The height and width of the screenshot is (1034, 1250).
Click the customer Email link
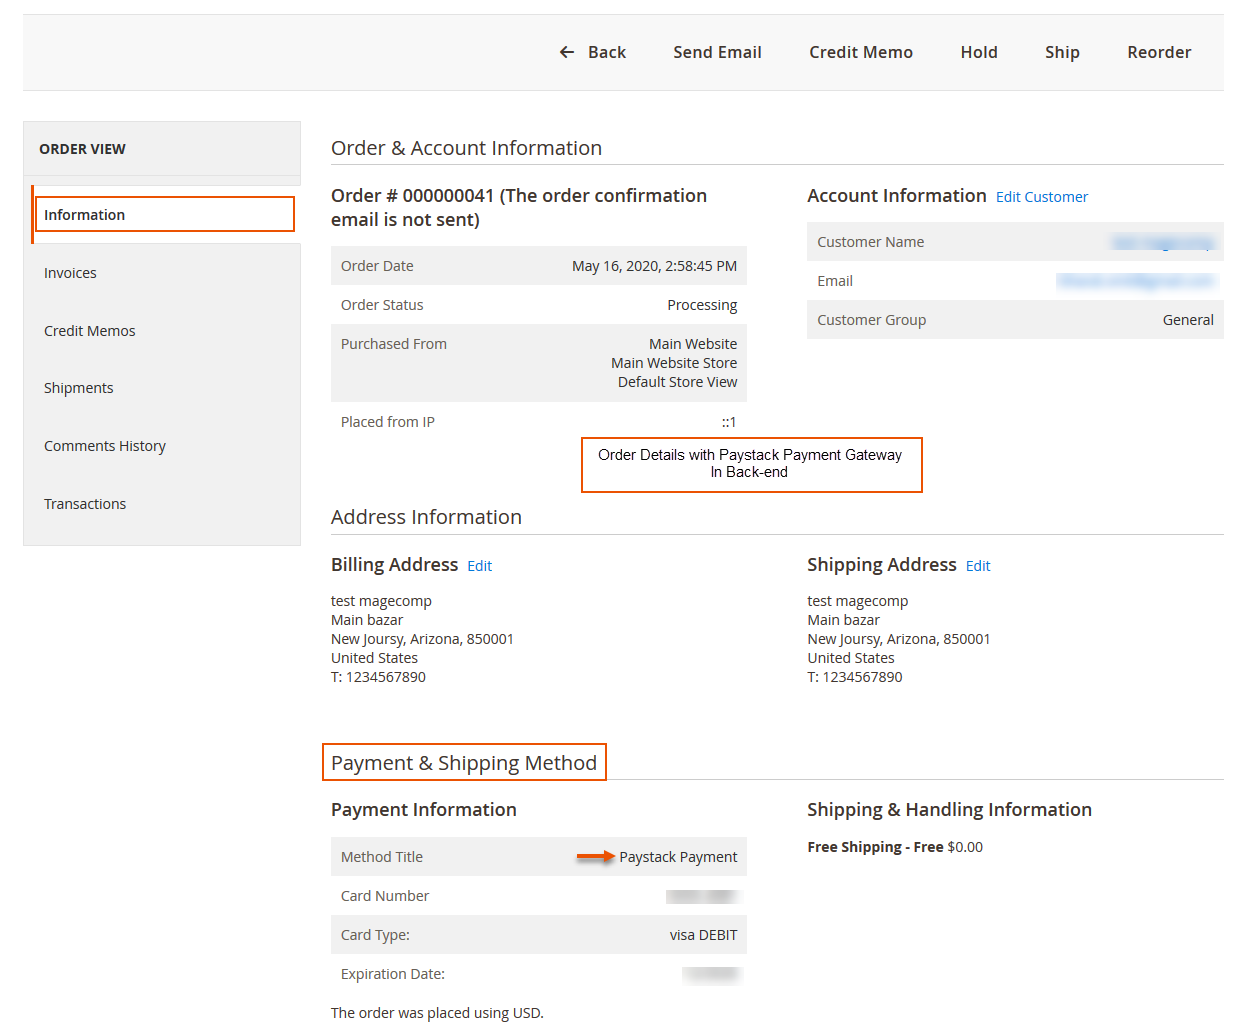tap(1136, 281)
